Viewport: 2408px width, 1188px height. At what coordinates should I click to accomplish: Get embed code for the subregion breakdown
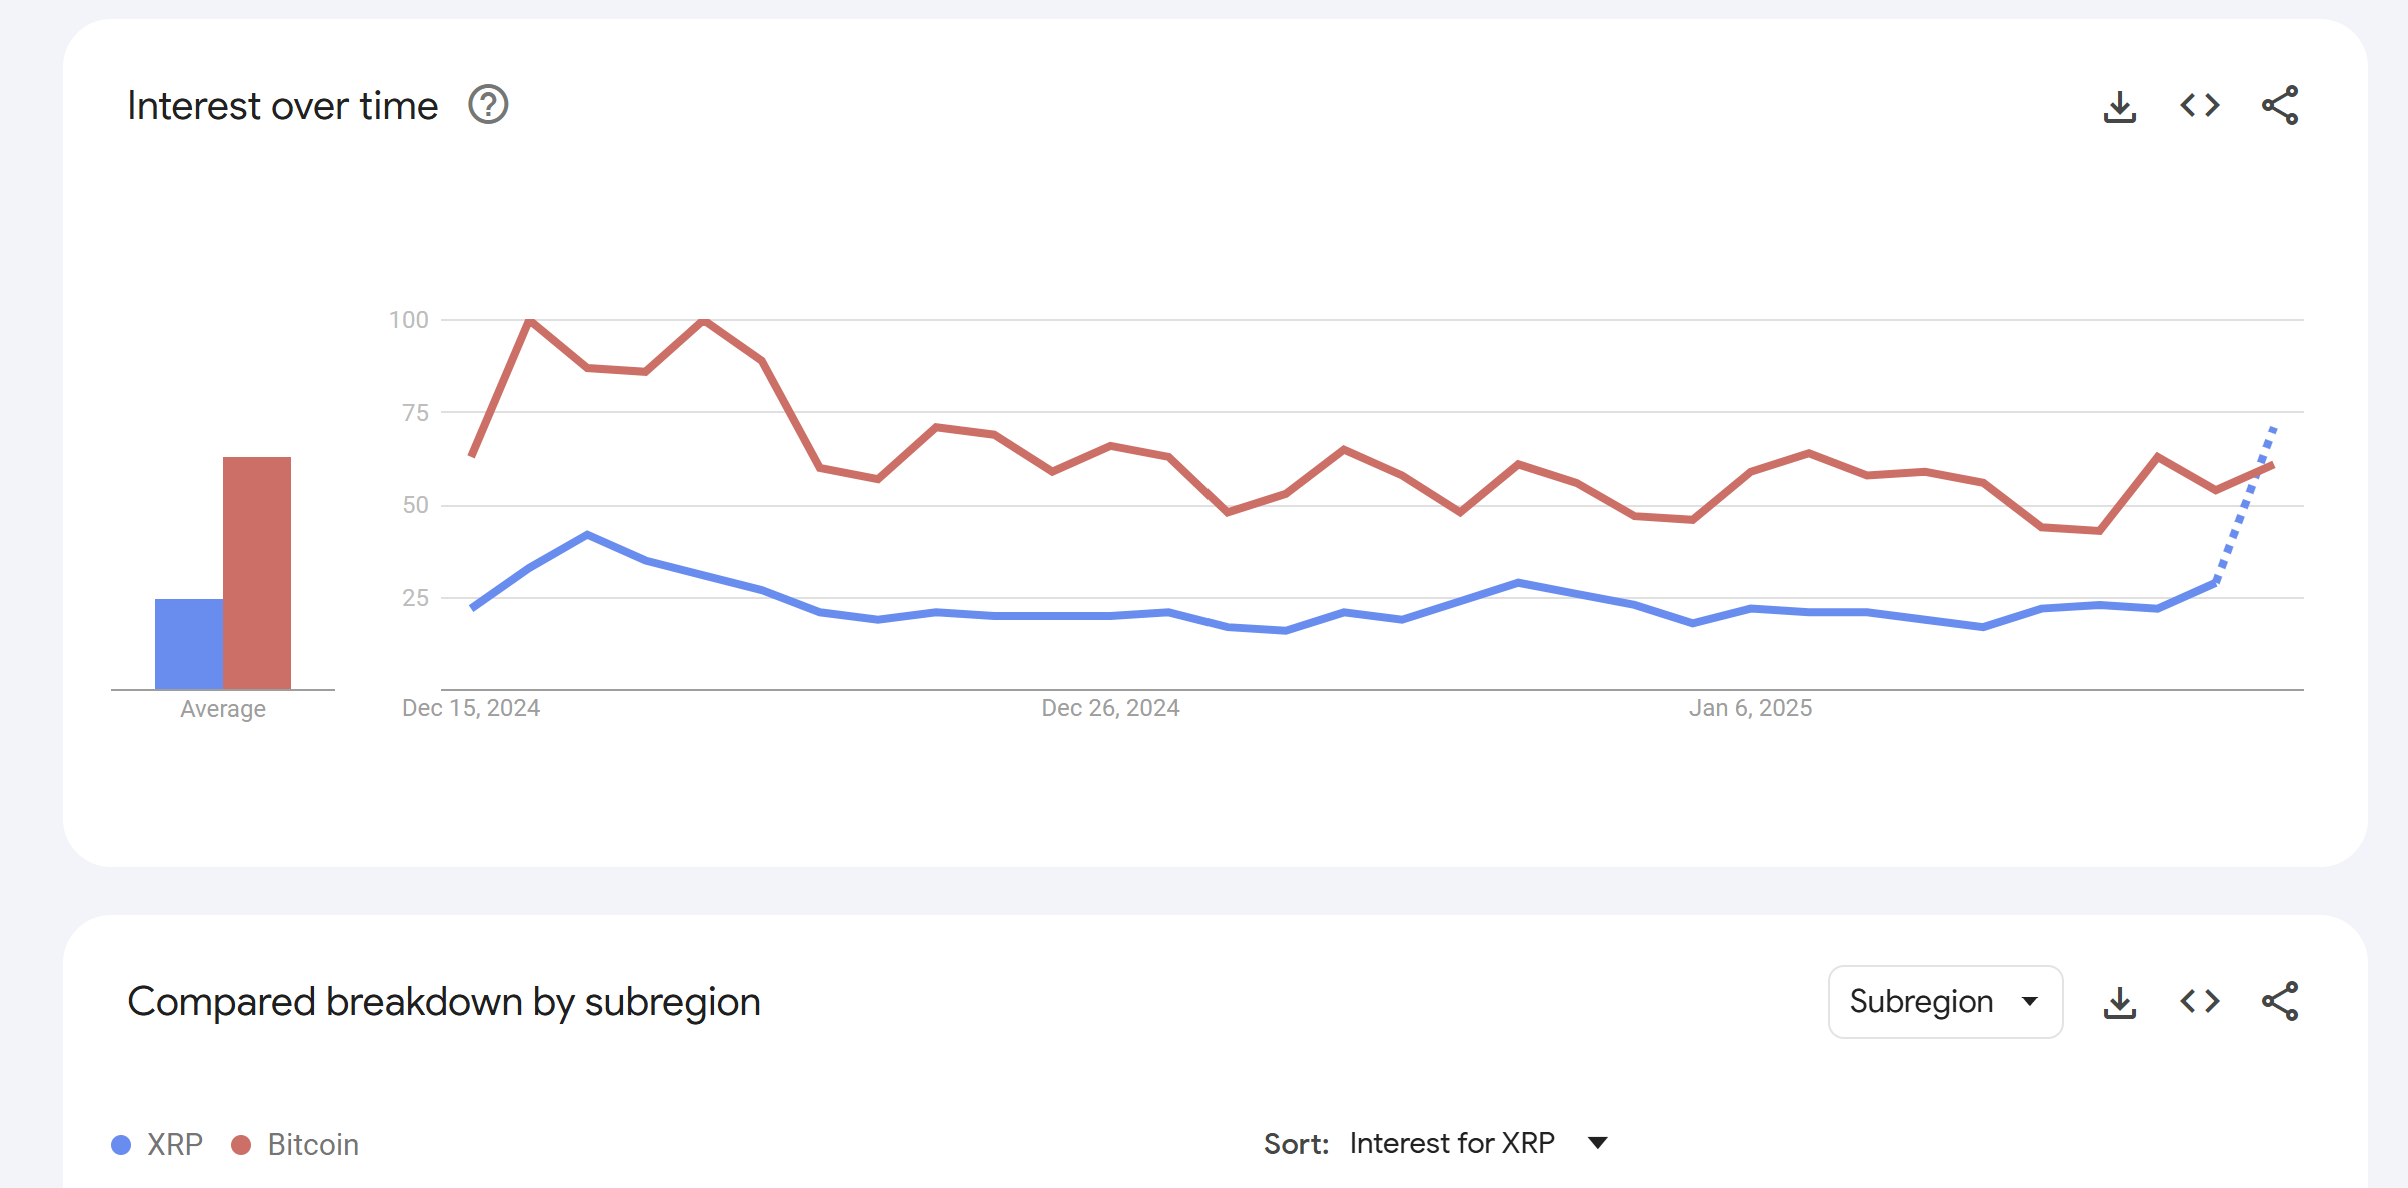[x=2198, y=1001]
